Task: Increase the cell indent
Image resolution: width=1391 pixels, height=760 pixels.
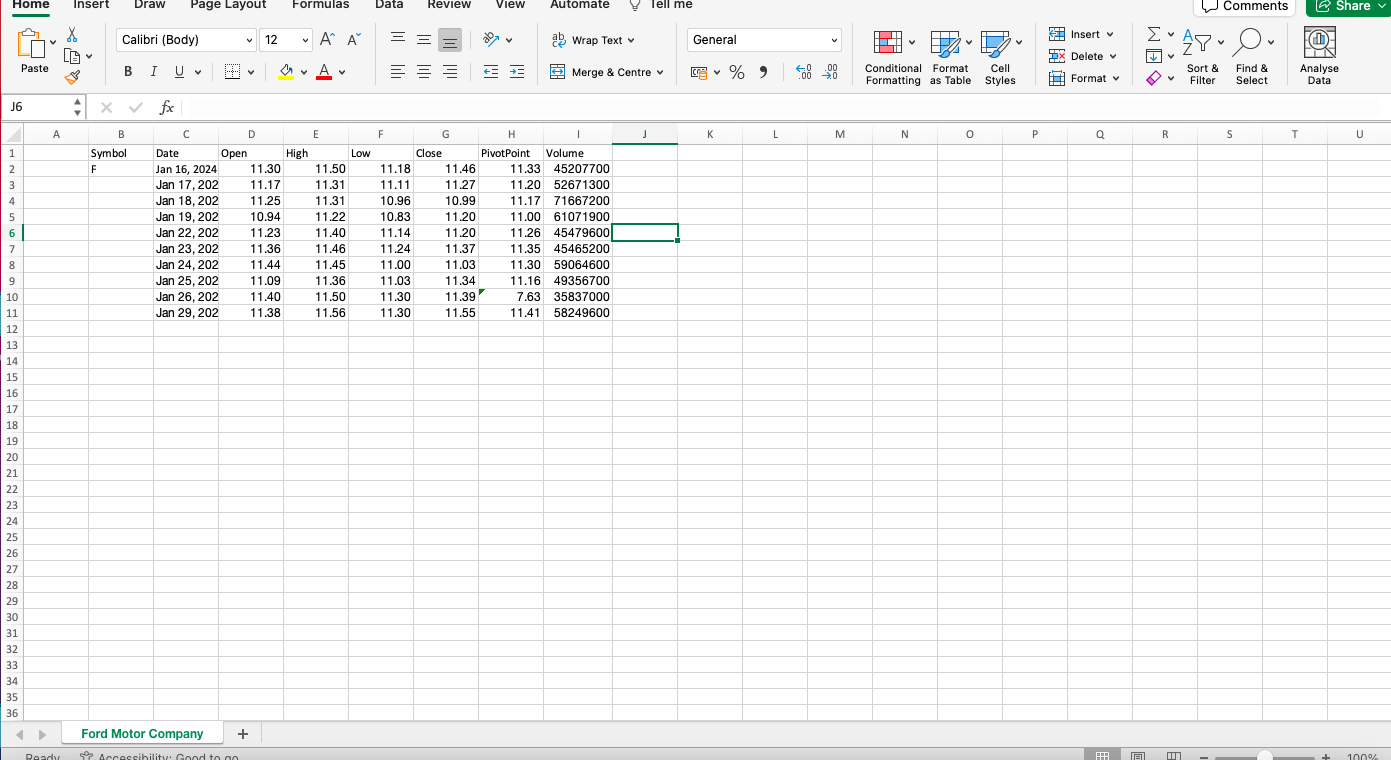Action: [516, 72]
